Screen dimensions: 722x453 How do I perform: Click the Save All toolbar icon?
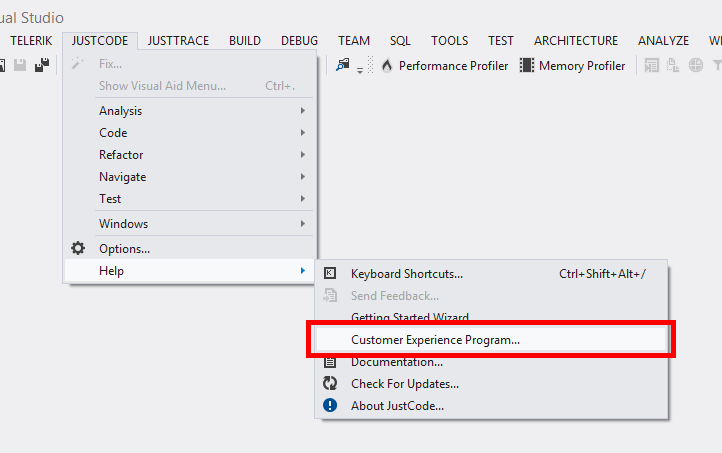pyautogui.click(x=42, y=65)
